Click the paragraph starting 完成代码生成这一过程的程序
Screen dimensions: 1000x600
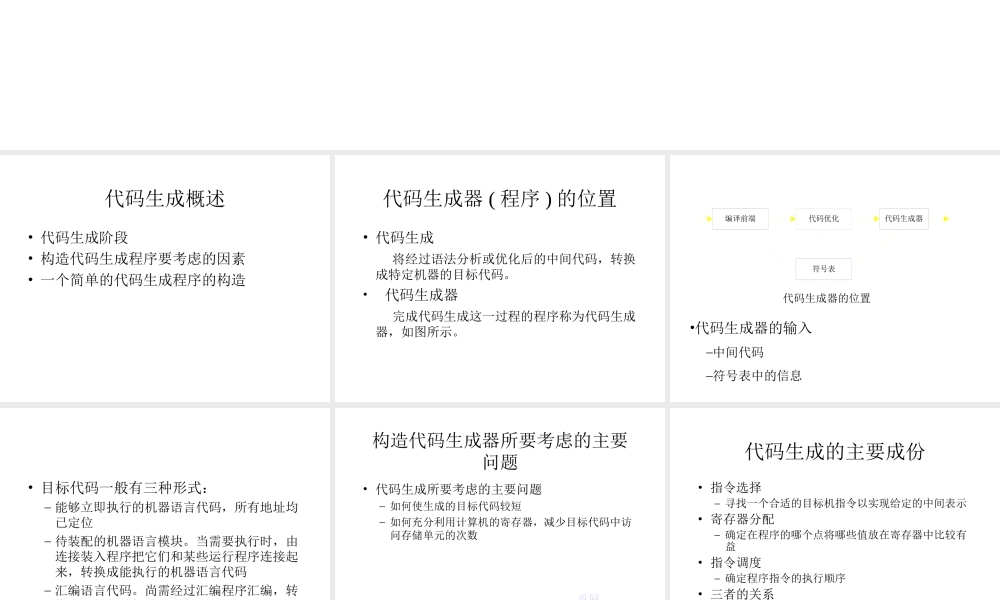[505, 324]
